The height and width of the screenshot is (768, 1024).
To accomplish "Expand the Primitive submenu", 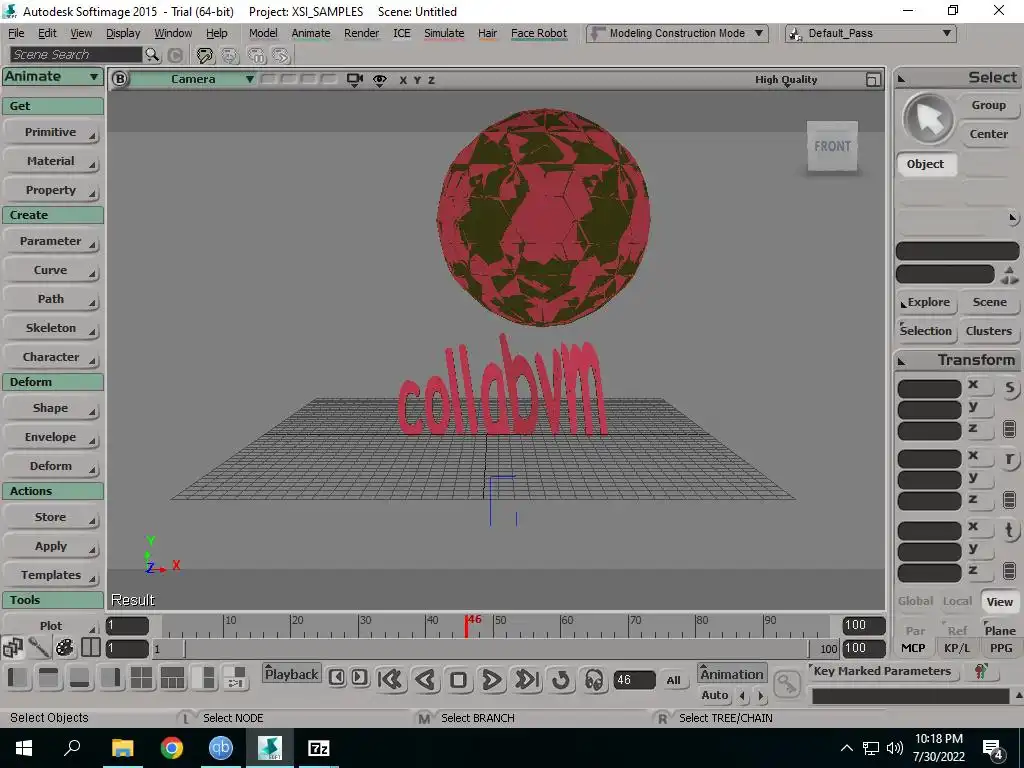I will pyautogui.click(x=52, y=132).
